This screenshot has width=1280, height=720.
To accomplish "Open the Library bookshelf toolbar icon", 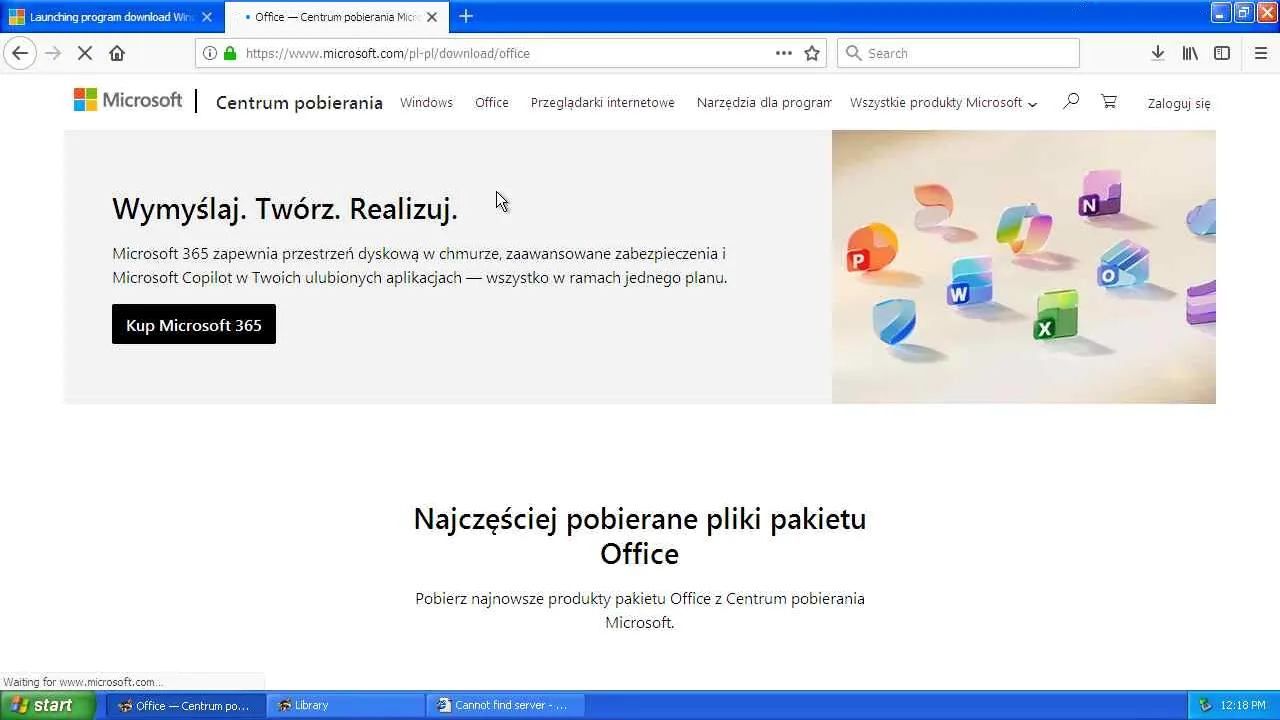I will pyautogui.click(x=1190, y=53).
